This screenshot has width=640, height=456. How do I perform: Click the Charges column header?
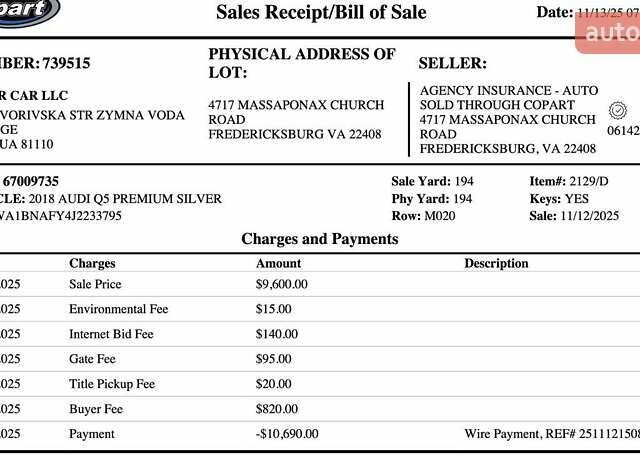tap(92, 263)
